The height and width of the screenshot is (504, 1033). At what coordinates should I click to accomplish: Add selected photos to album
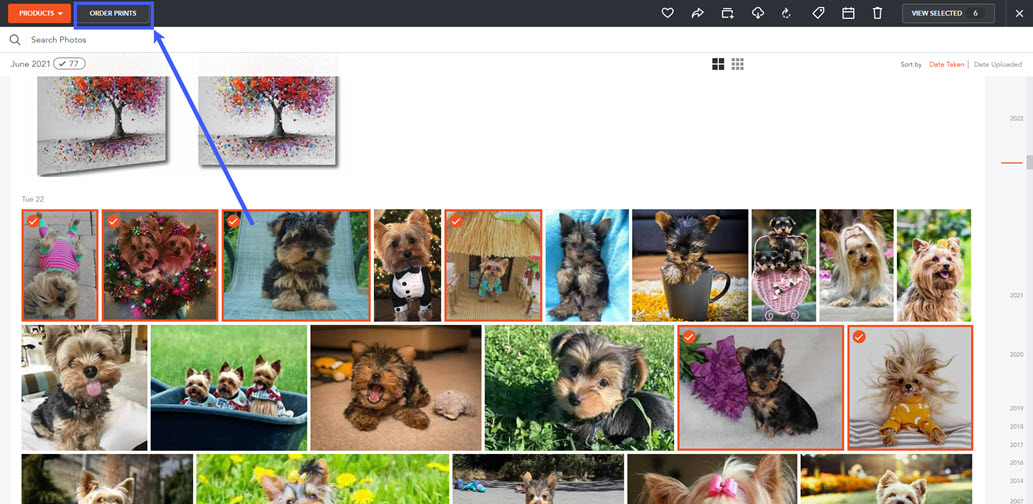(x=727, y=13)
